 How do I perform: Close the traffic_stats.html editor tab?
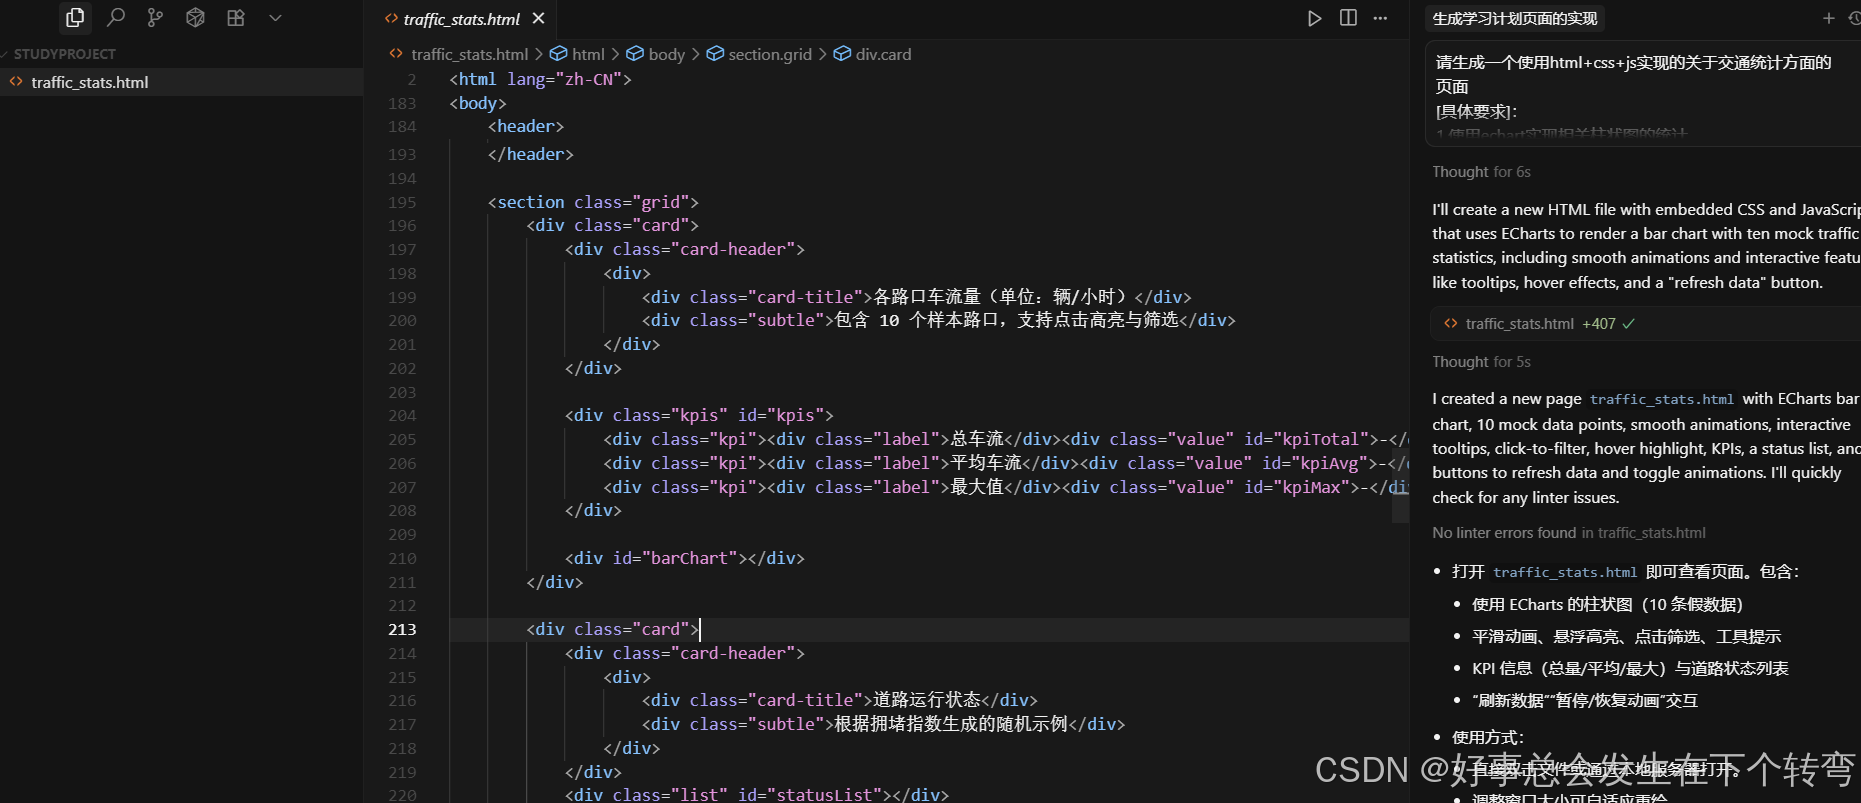[539, 18]
